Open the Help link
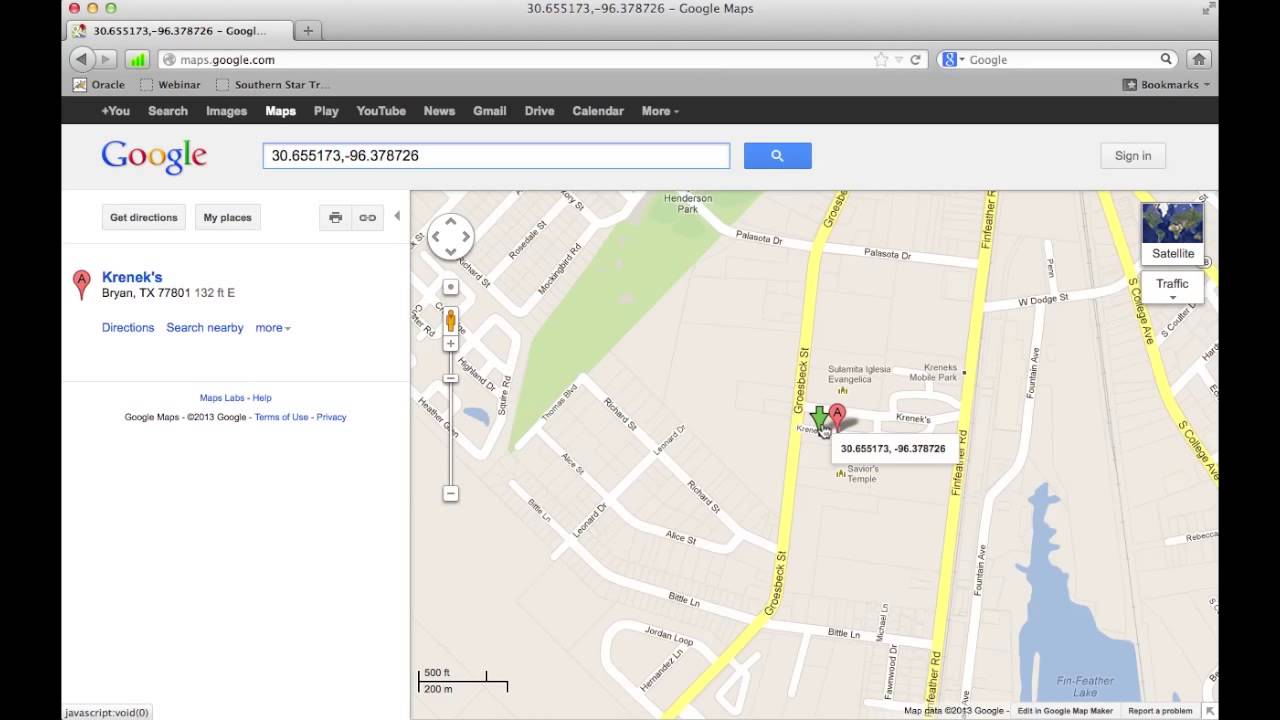Viewport: 1280px width, 720px height. tap(262, 398)
